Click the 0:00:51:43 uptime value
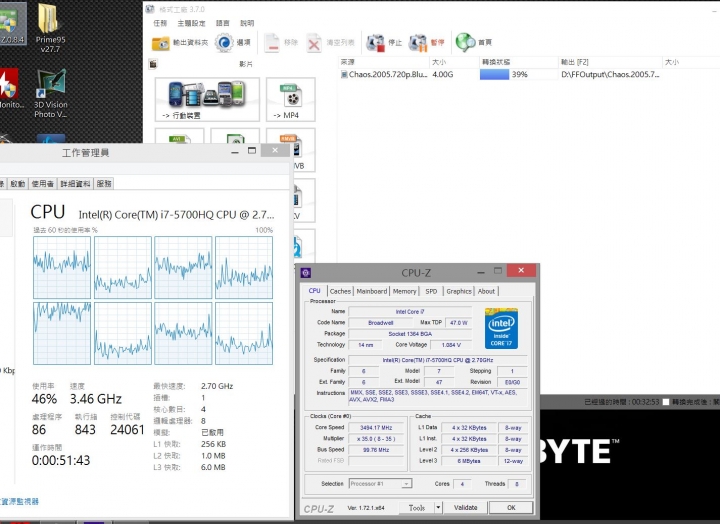The height and width of the screenshot is (524, 720). 61,460
